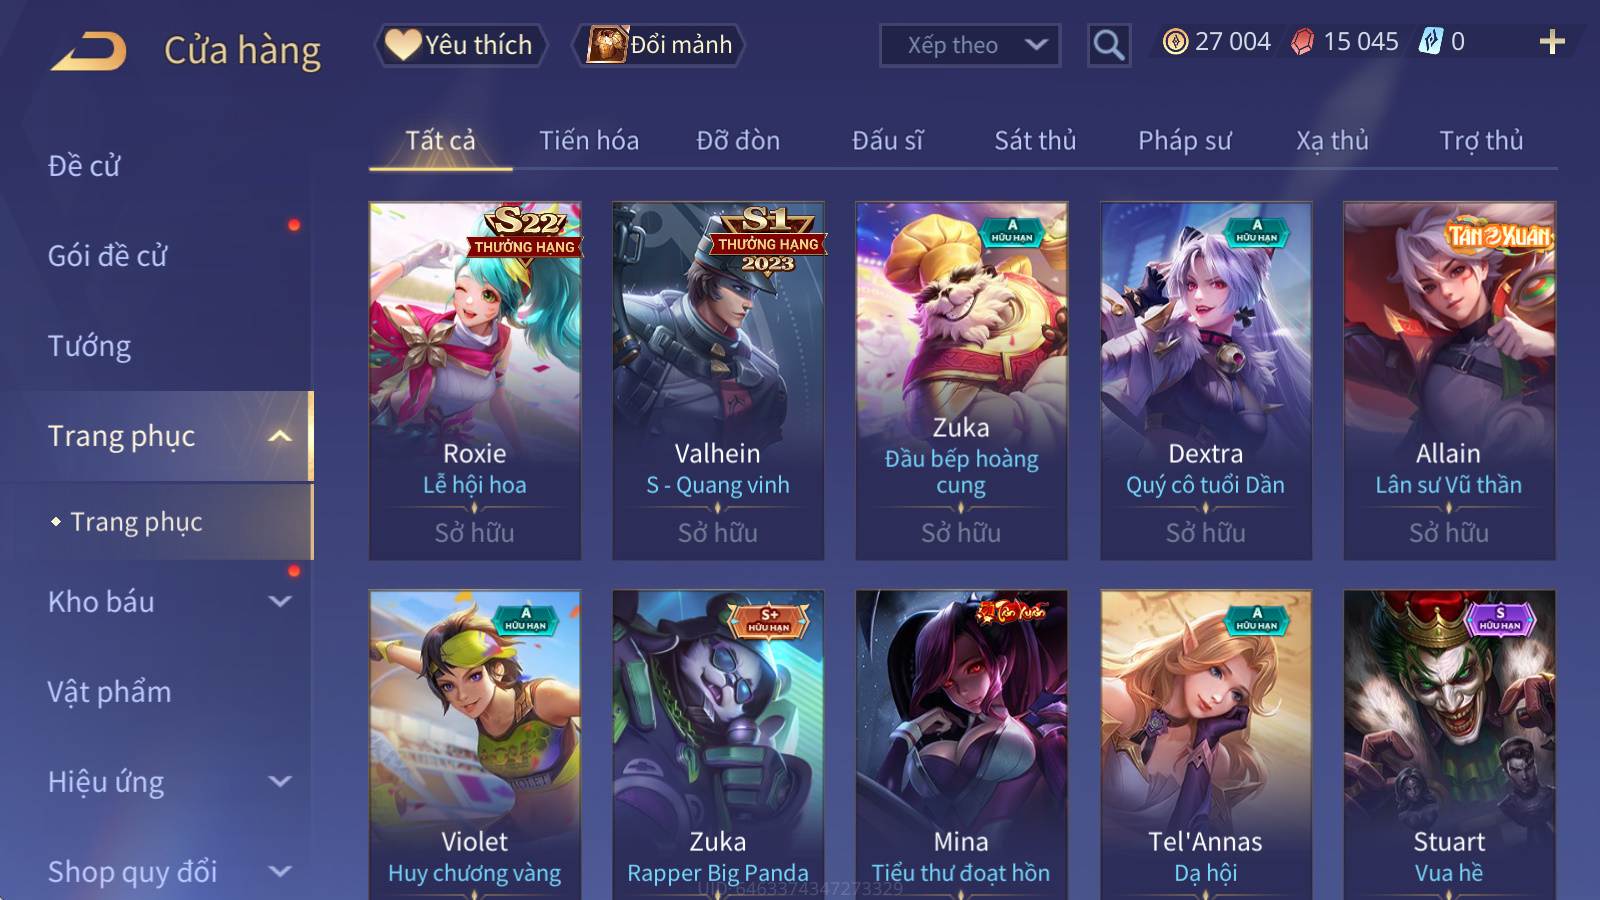Switch to the Sát thủ tab
The height and width of the screenshot is (900, 1600).
click(x=1035, y=141)
